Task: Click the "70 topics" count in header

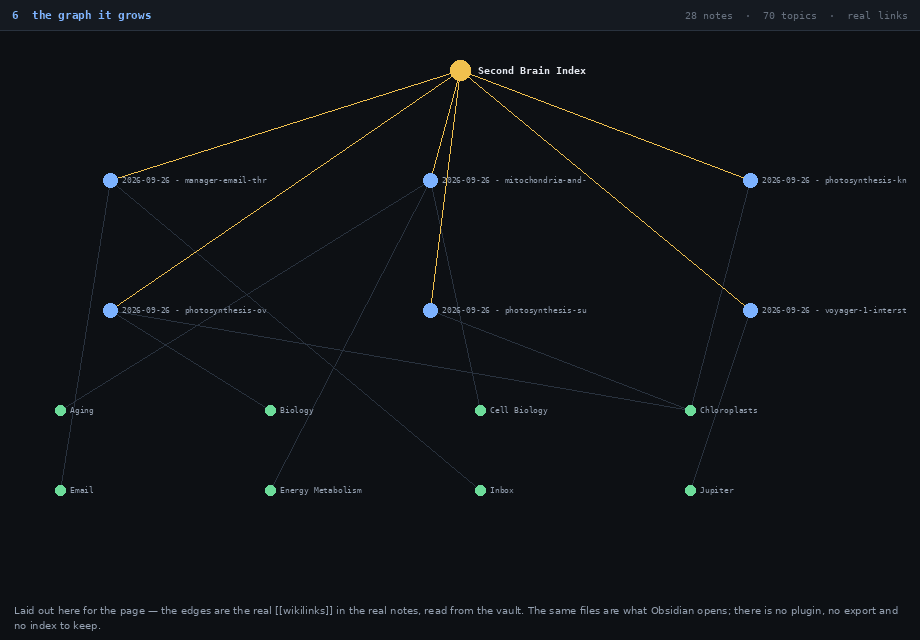Action: 790,16
